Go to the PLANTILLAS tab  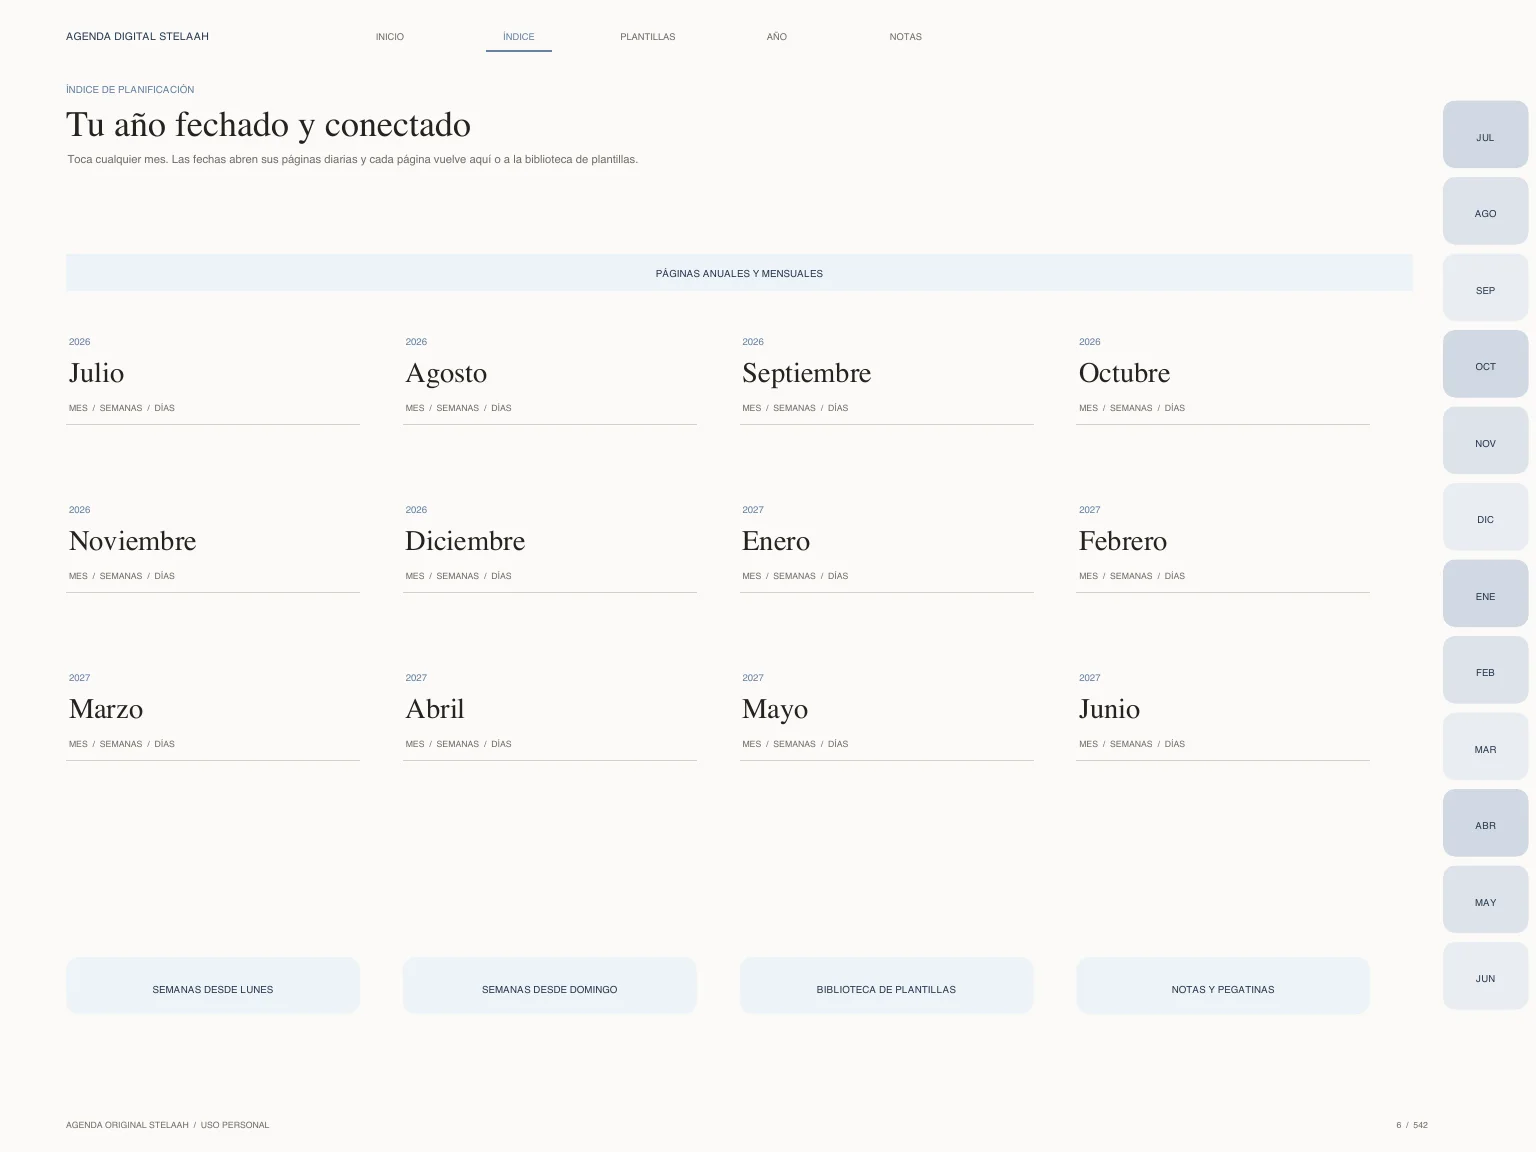pyautogui.click(x=647, y=37)
